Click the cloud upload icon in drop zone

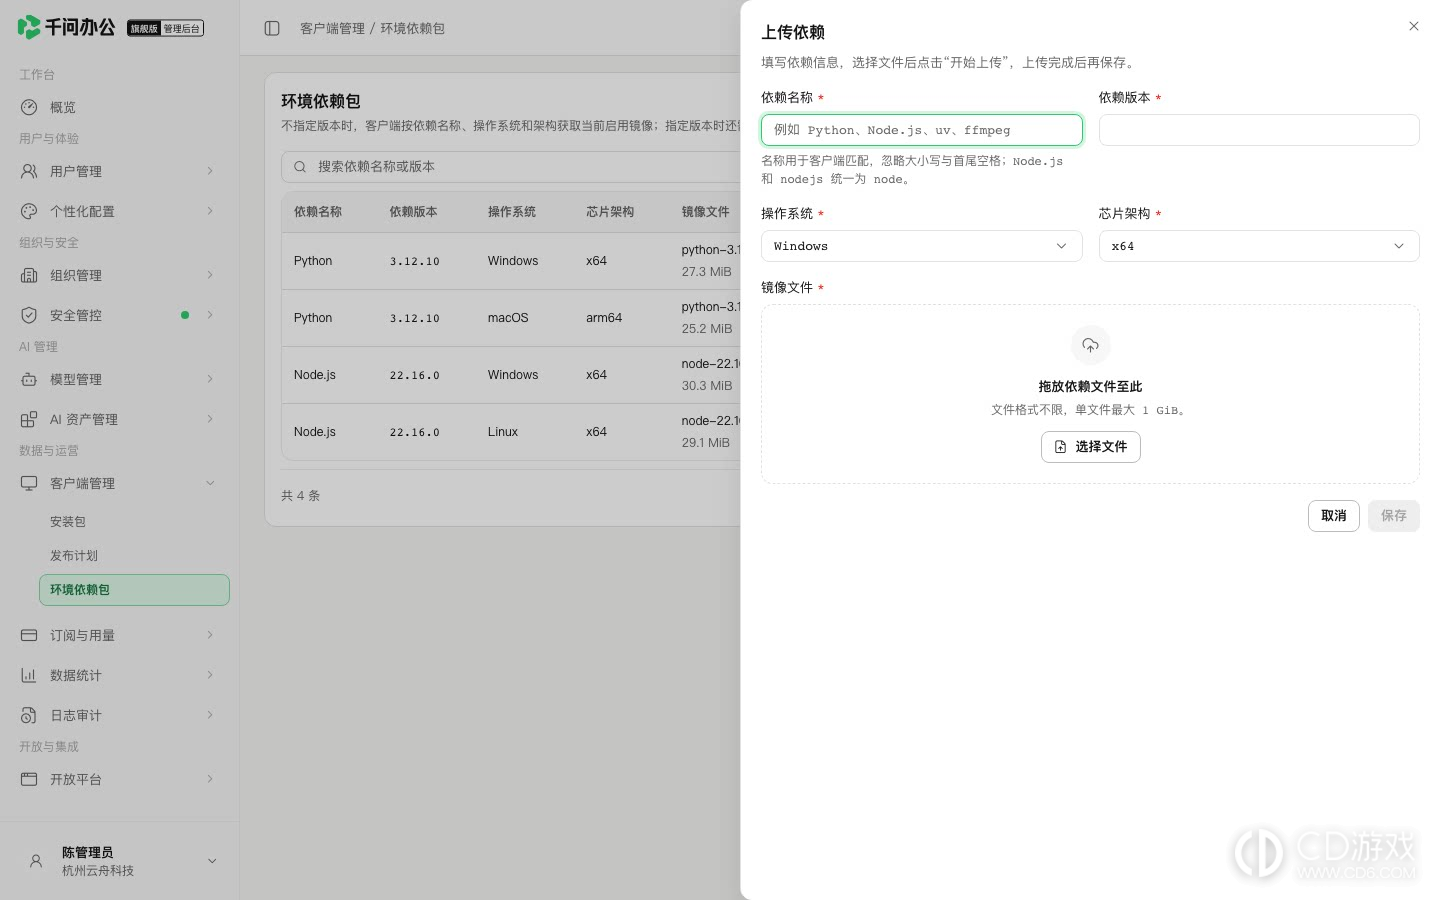[1090, 345]
